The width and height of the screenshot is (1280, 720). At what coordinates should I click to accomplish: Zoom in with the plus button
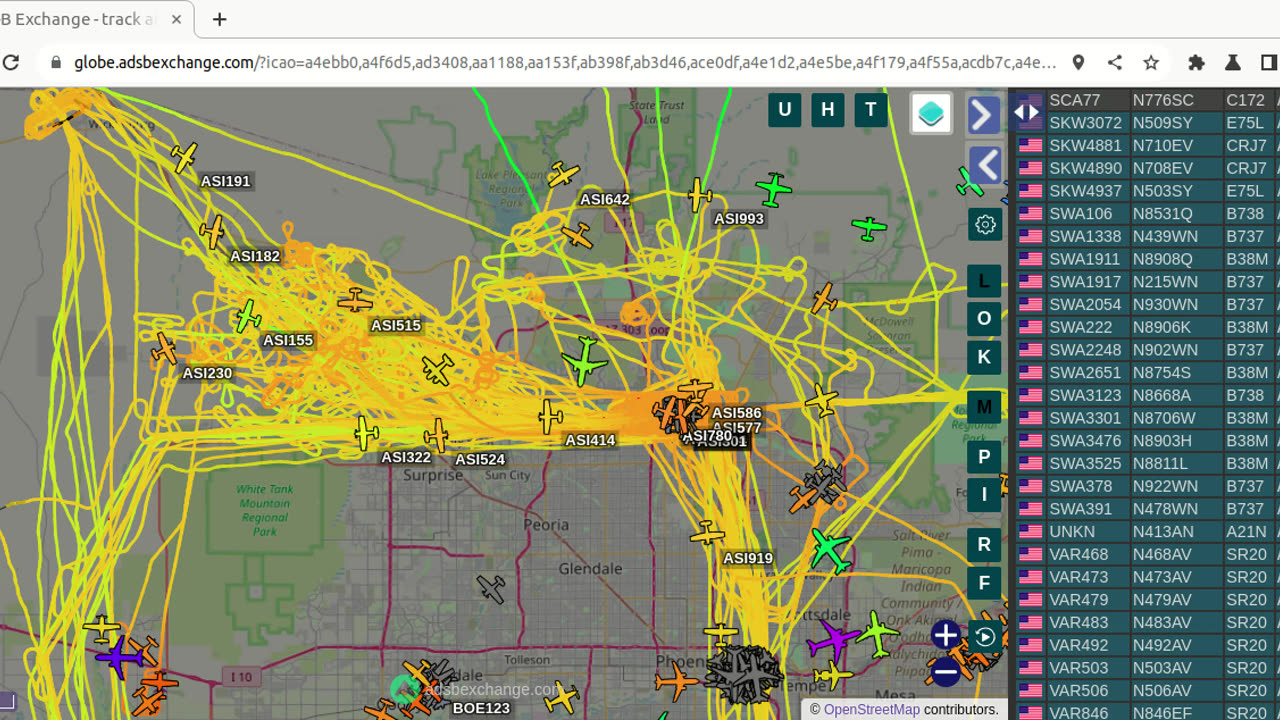point(945,634)
